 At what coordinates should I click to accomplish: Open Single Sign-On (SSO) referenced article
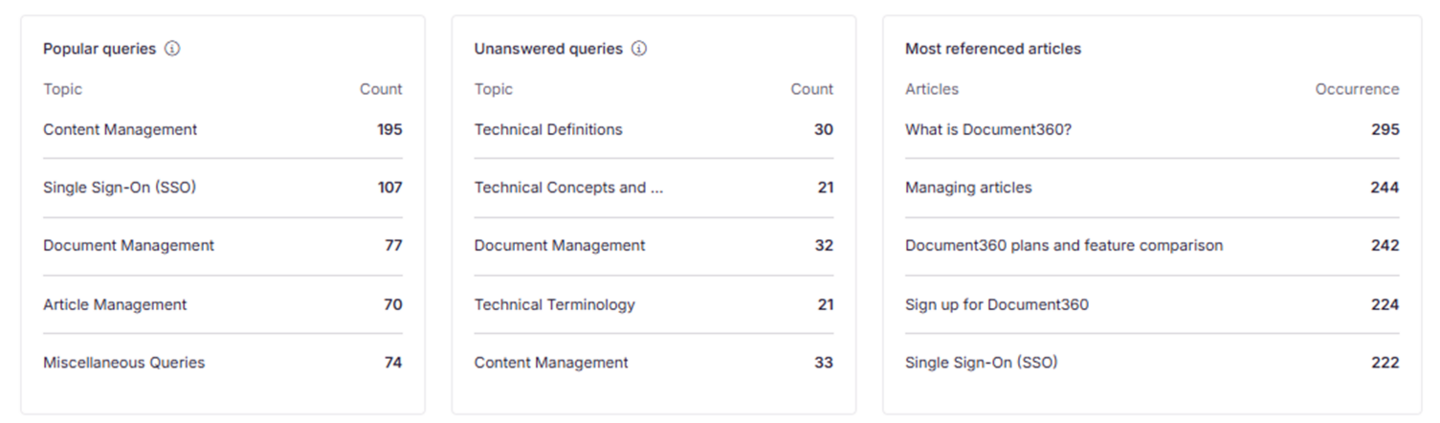pyautogui.click(x=981, y=362)
